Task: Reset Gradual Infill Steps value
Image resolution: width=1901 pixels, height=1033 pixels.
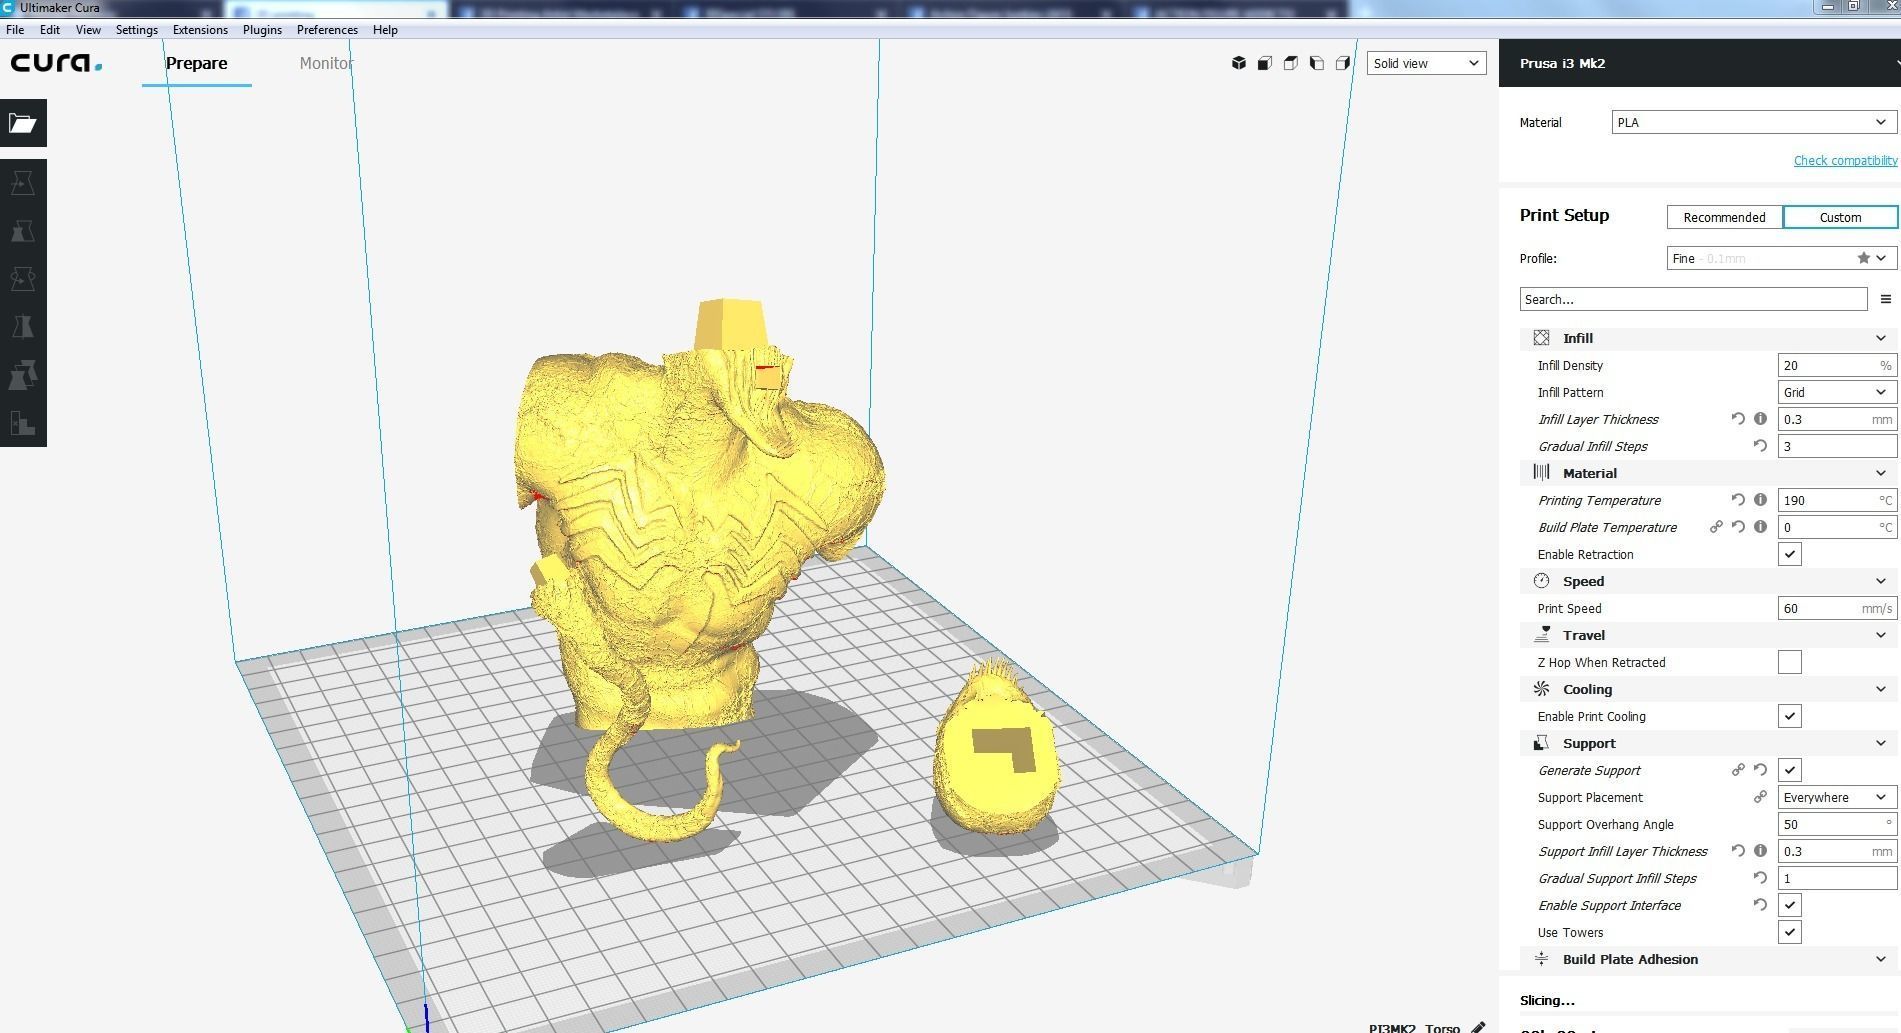Action: pos(1760,446)
